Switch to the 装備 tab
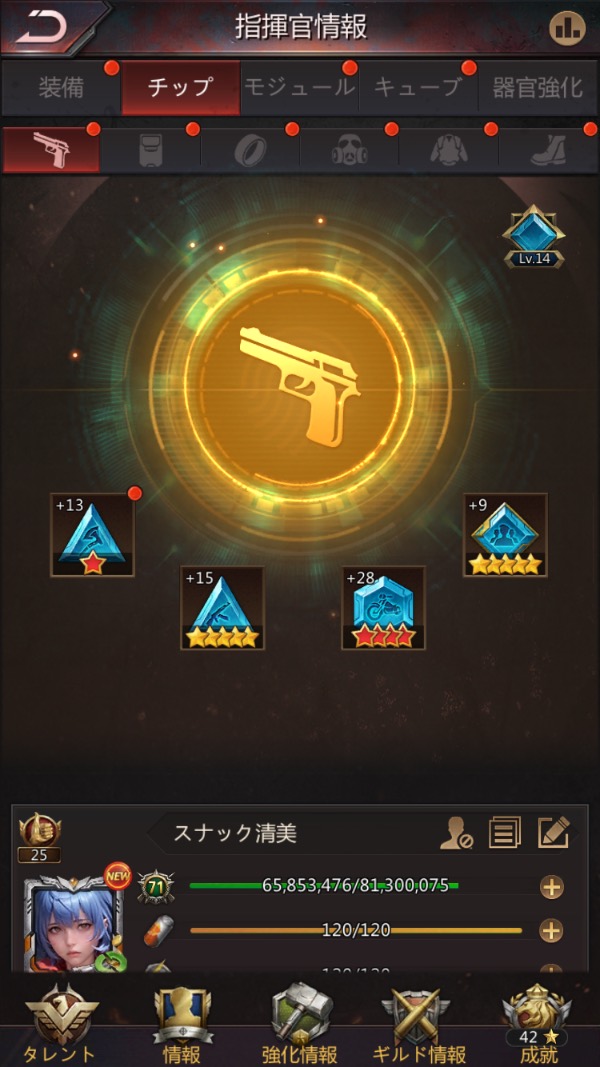 pyautogui.click(x=61, y=88)
